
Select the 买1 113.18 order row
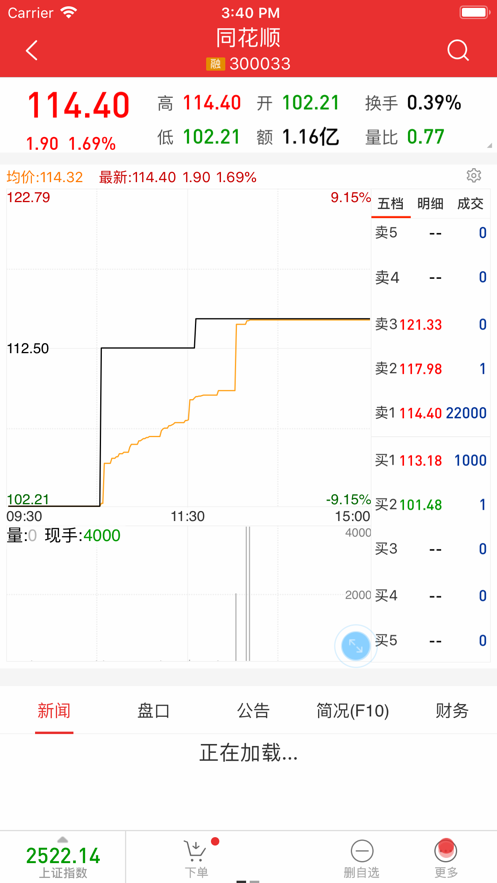(431, 460)
